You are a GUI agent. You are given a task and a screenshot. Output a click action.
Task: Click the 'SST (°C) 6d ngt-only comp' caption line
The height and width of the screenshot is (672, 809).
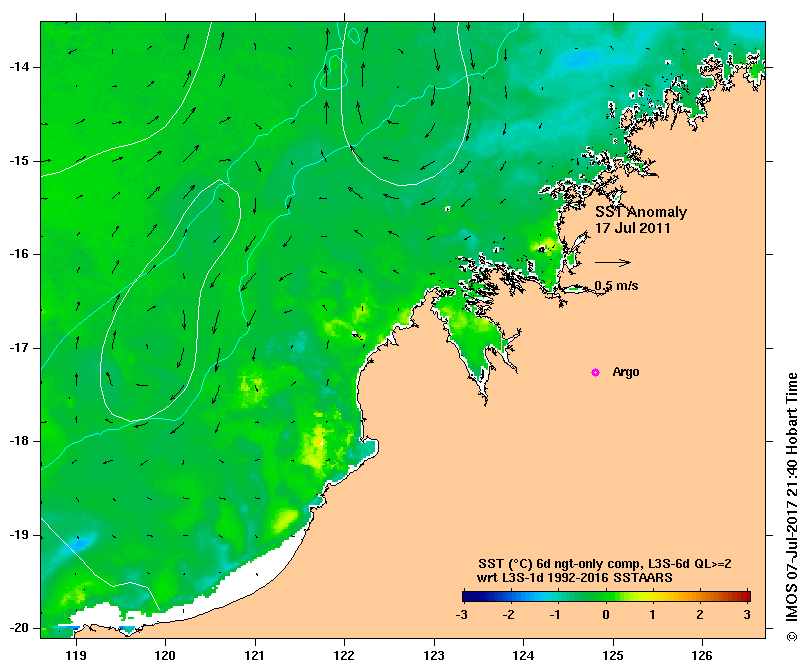tap(605, 564)
